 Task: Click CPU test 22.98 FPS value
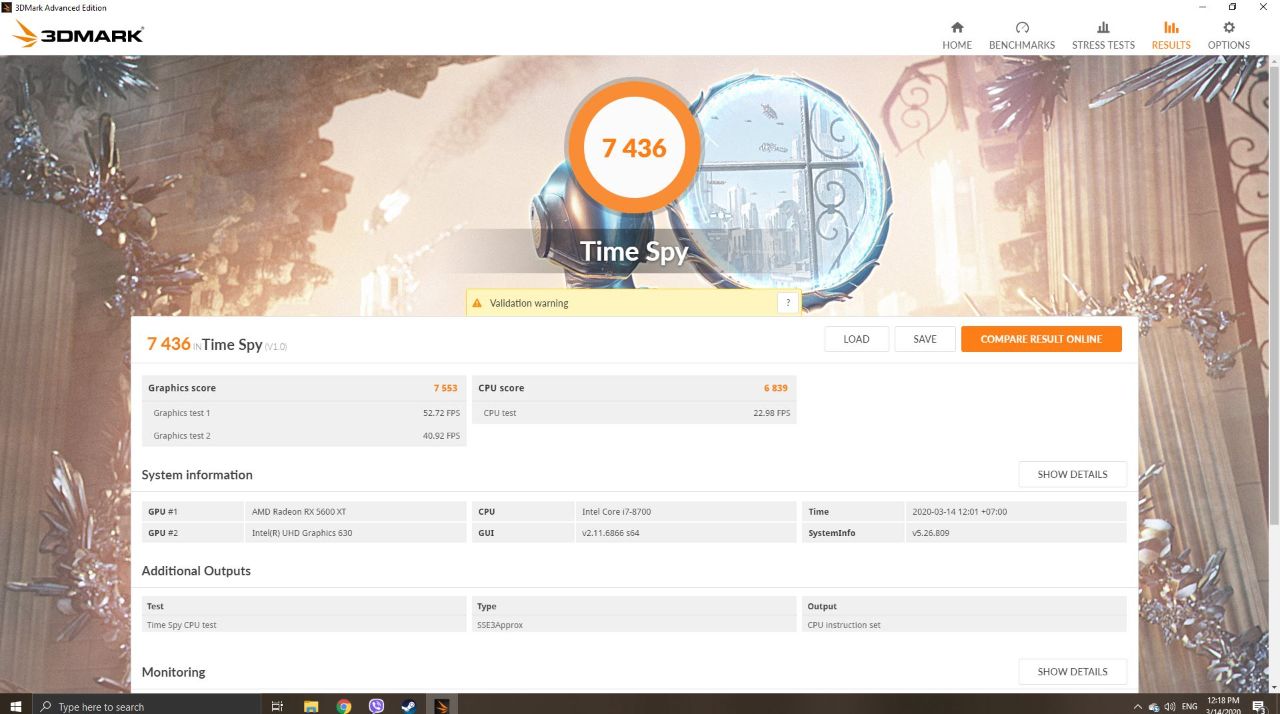point(771,413)
